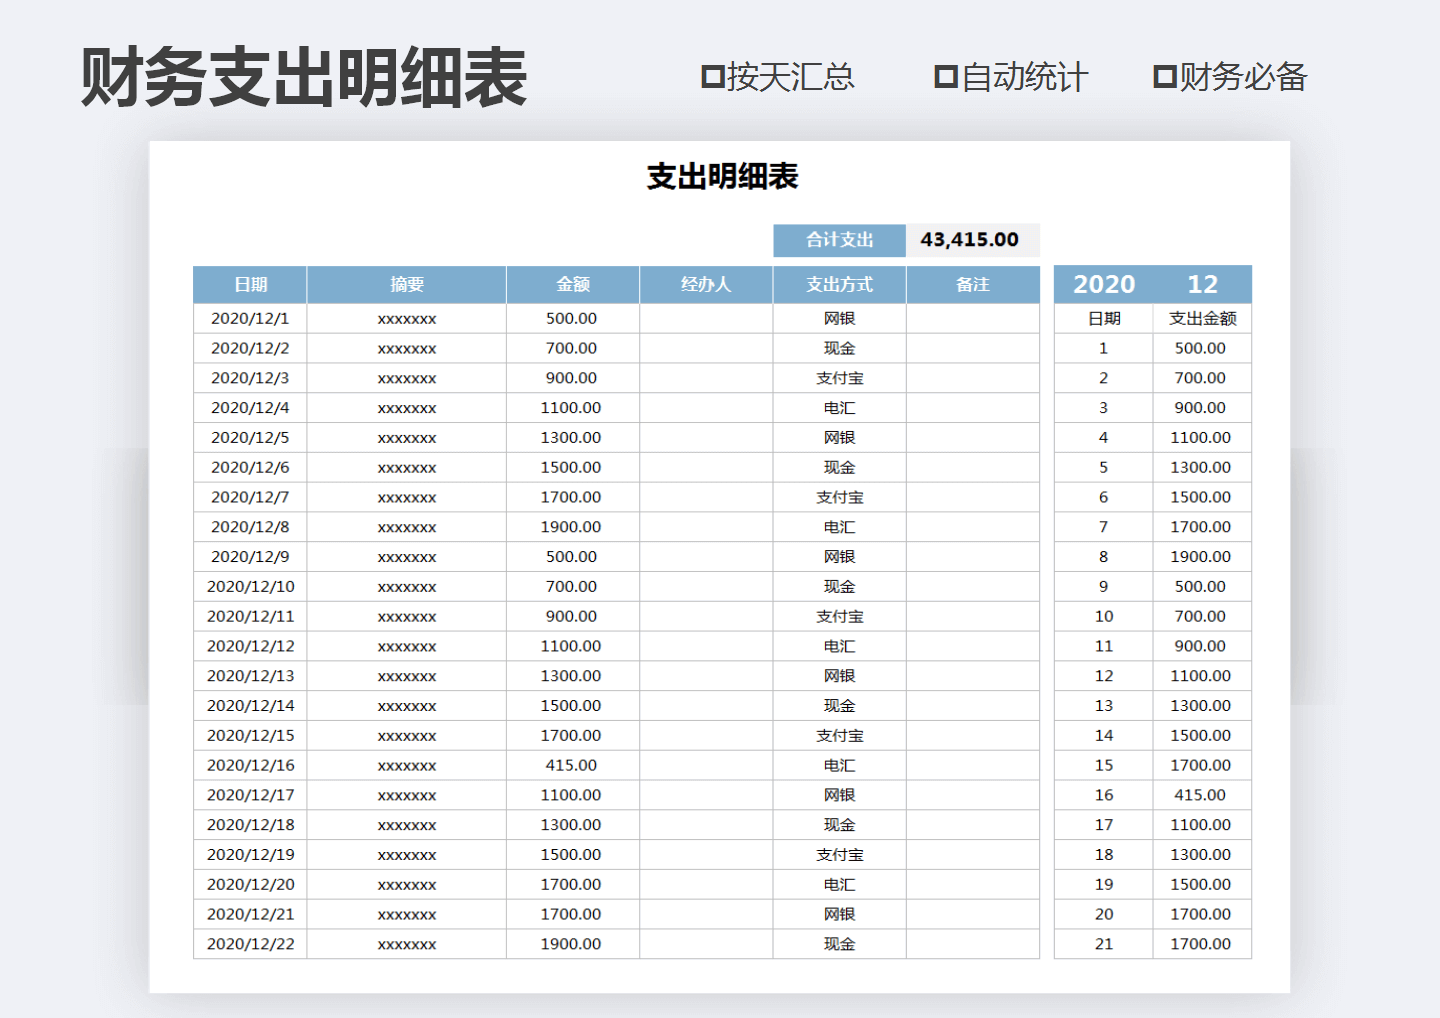Select the 网银 payment cell for 2020/12/1
This screenshot has height=1018, width=1440.
pos(839,318)
